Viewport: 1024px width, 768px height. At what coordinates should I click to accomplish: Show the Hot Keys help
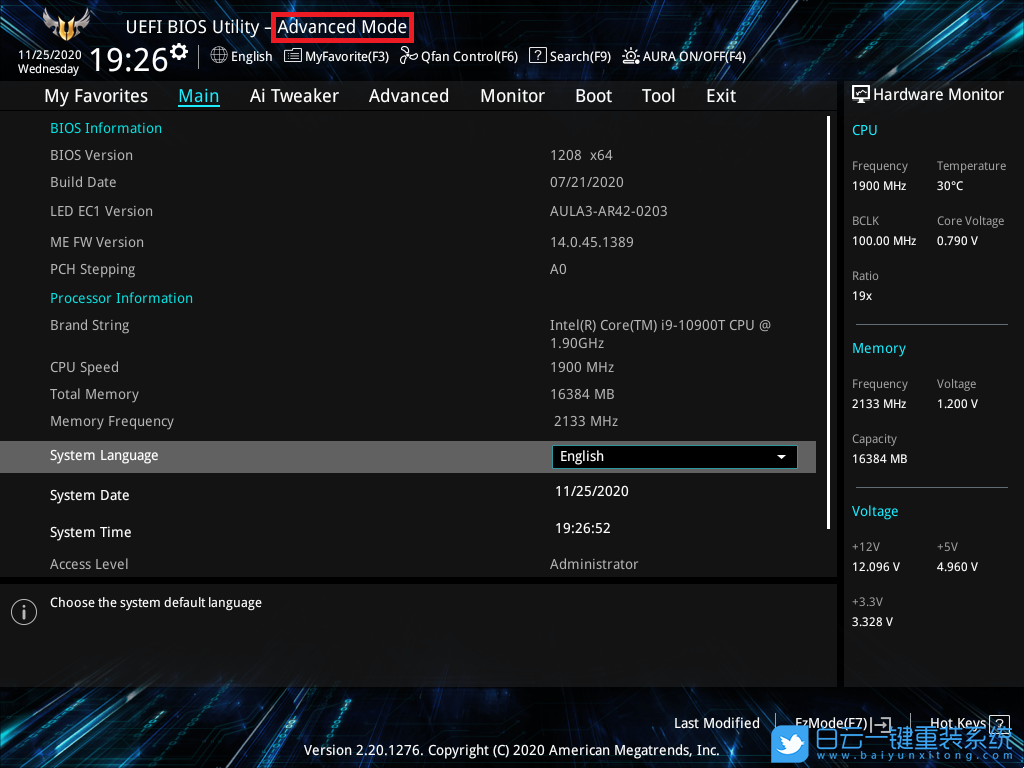click(x=967, y=723)
